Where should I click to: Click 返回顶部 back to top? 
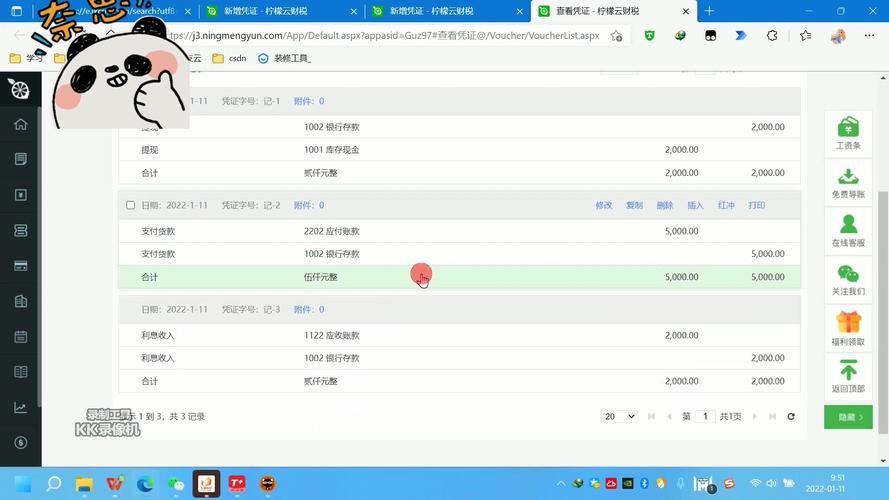pos(848,376)
